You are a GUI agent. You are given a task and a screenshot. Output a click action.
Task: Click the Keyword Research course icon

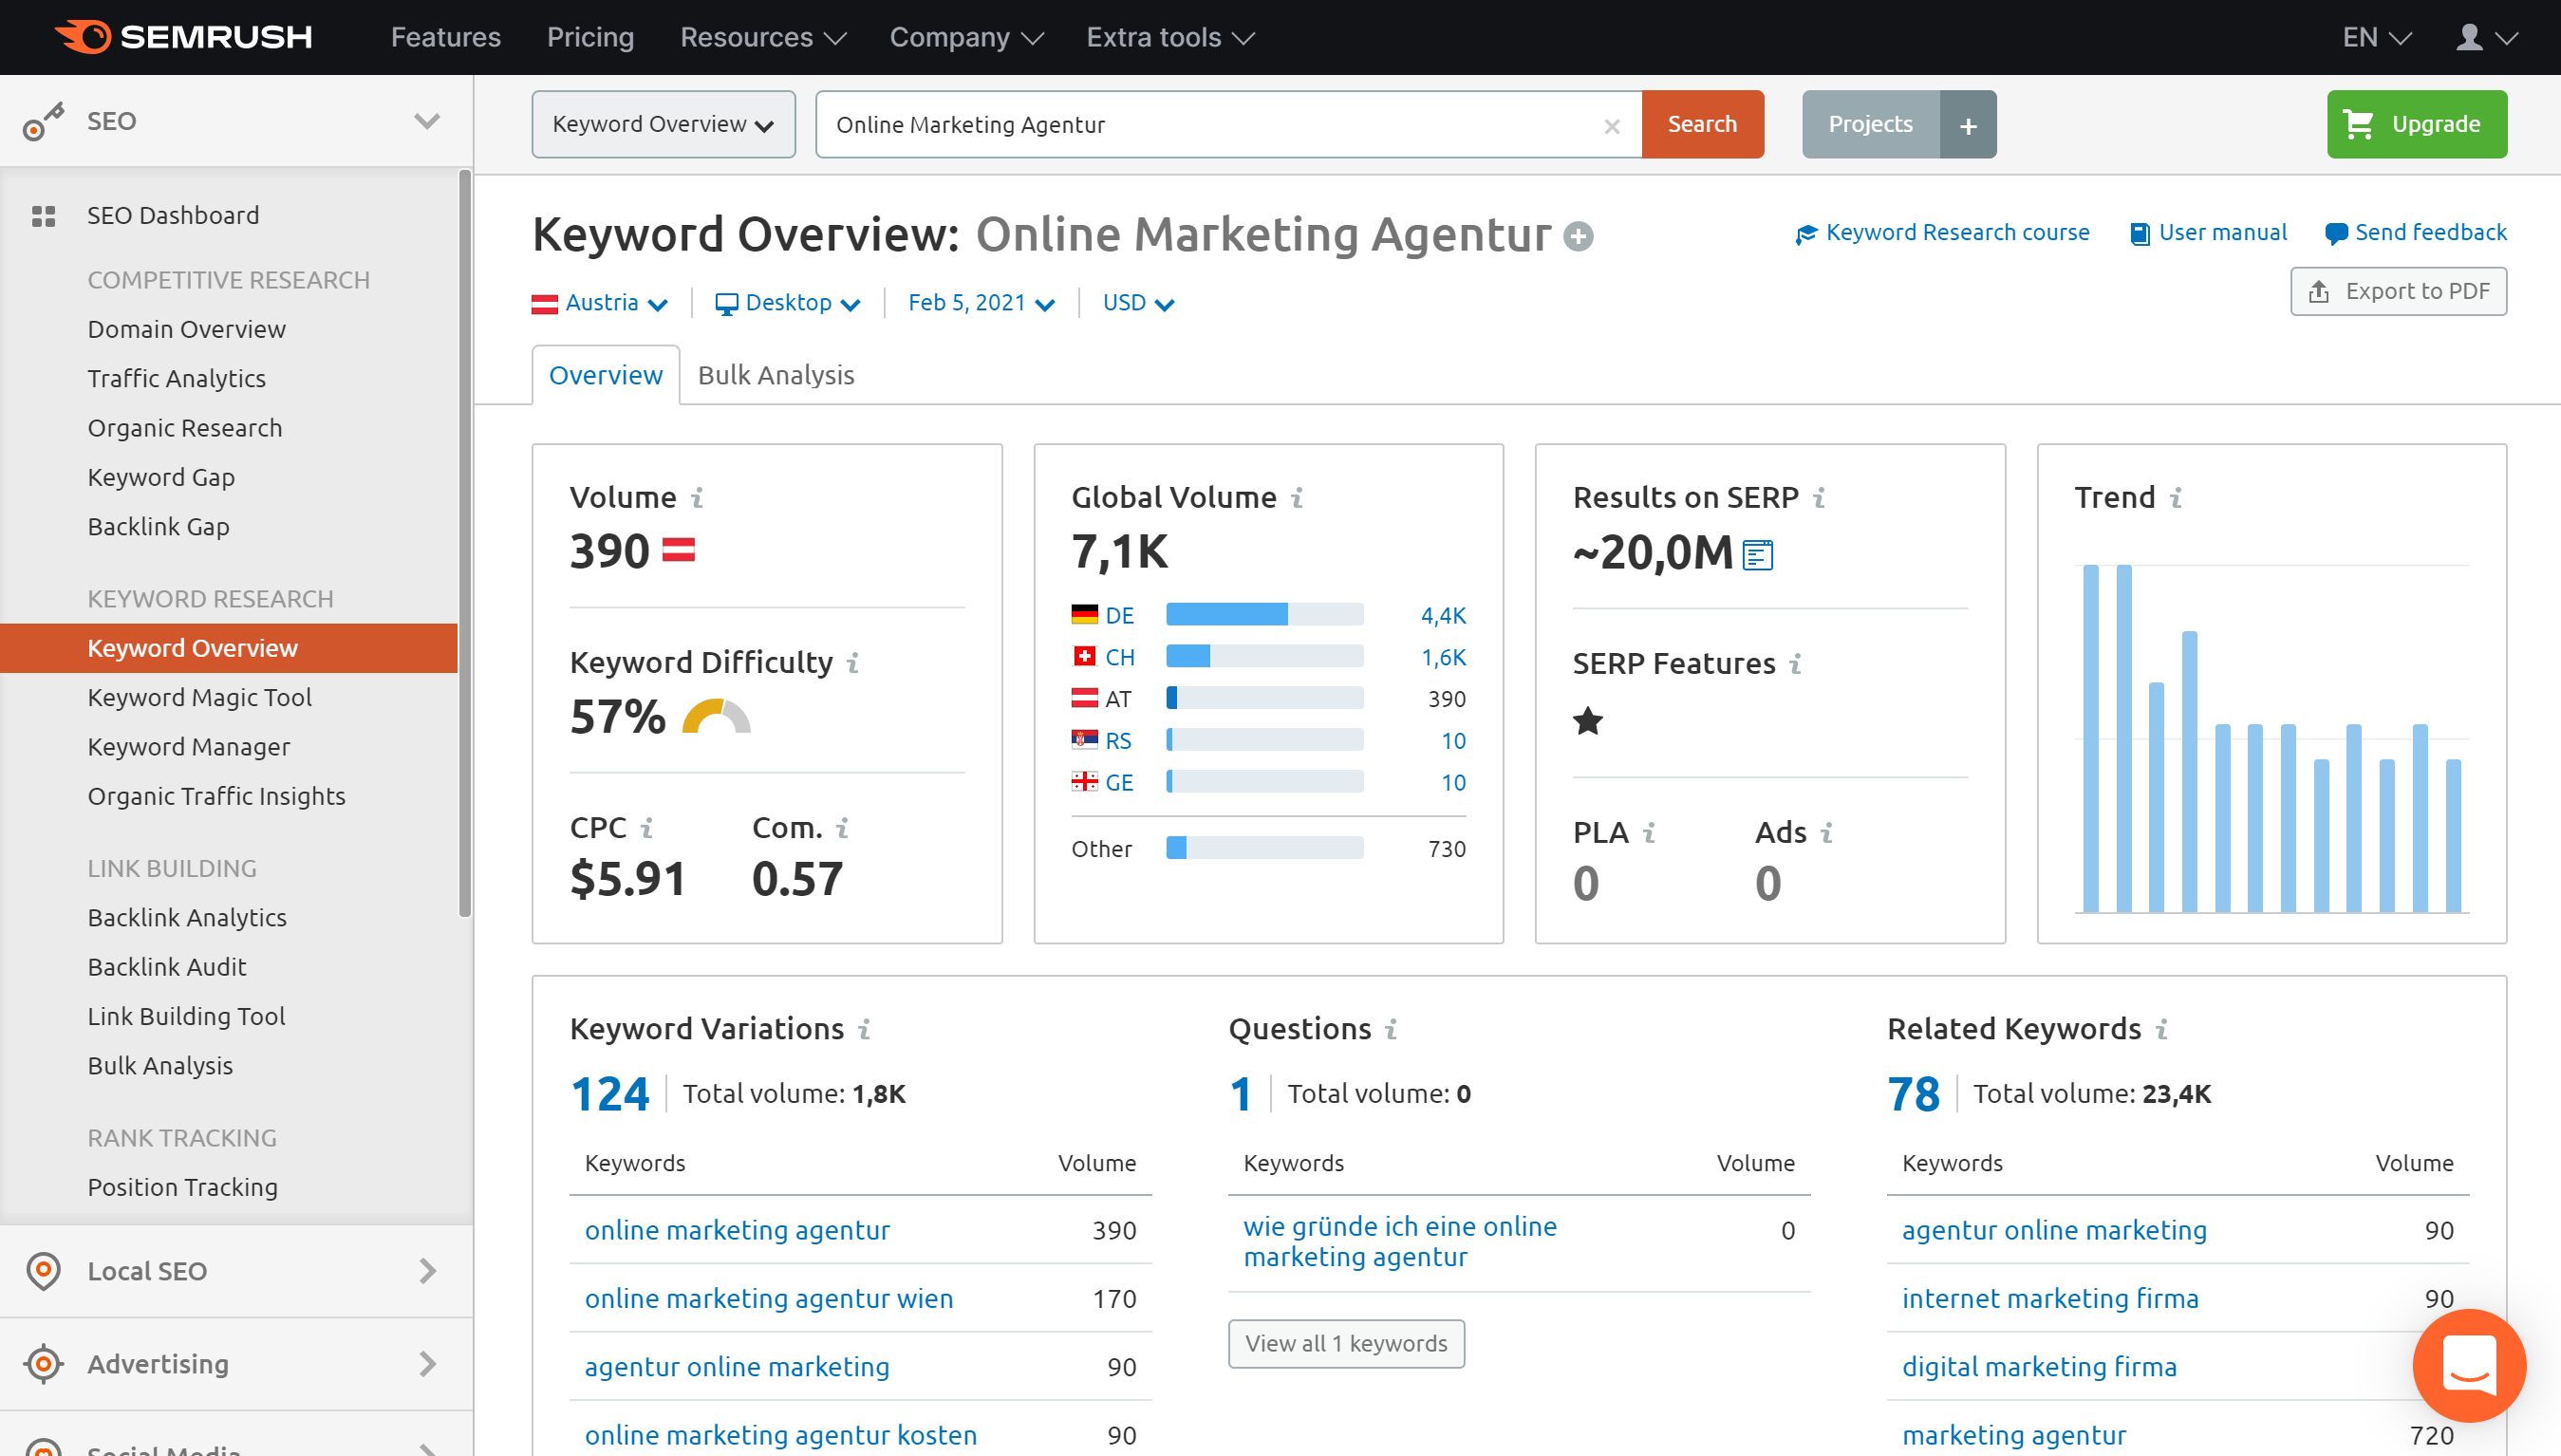1806,234
